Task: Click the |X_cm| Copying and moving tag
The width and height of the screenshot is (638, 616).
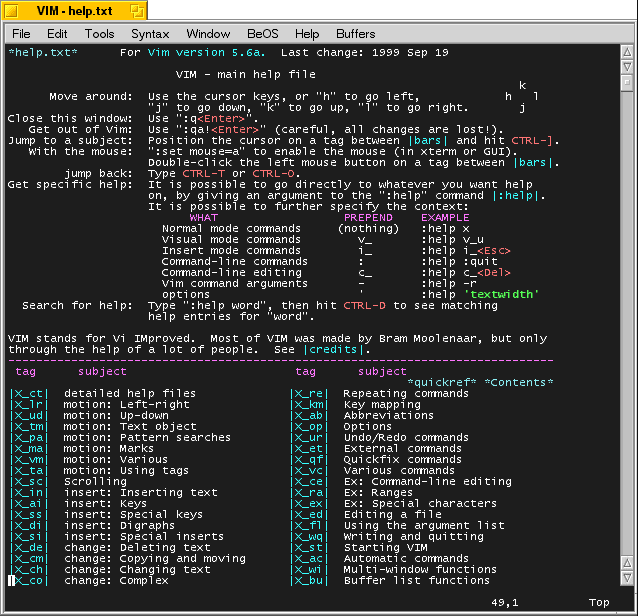Action: [x=29, y=558]
